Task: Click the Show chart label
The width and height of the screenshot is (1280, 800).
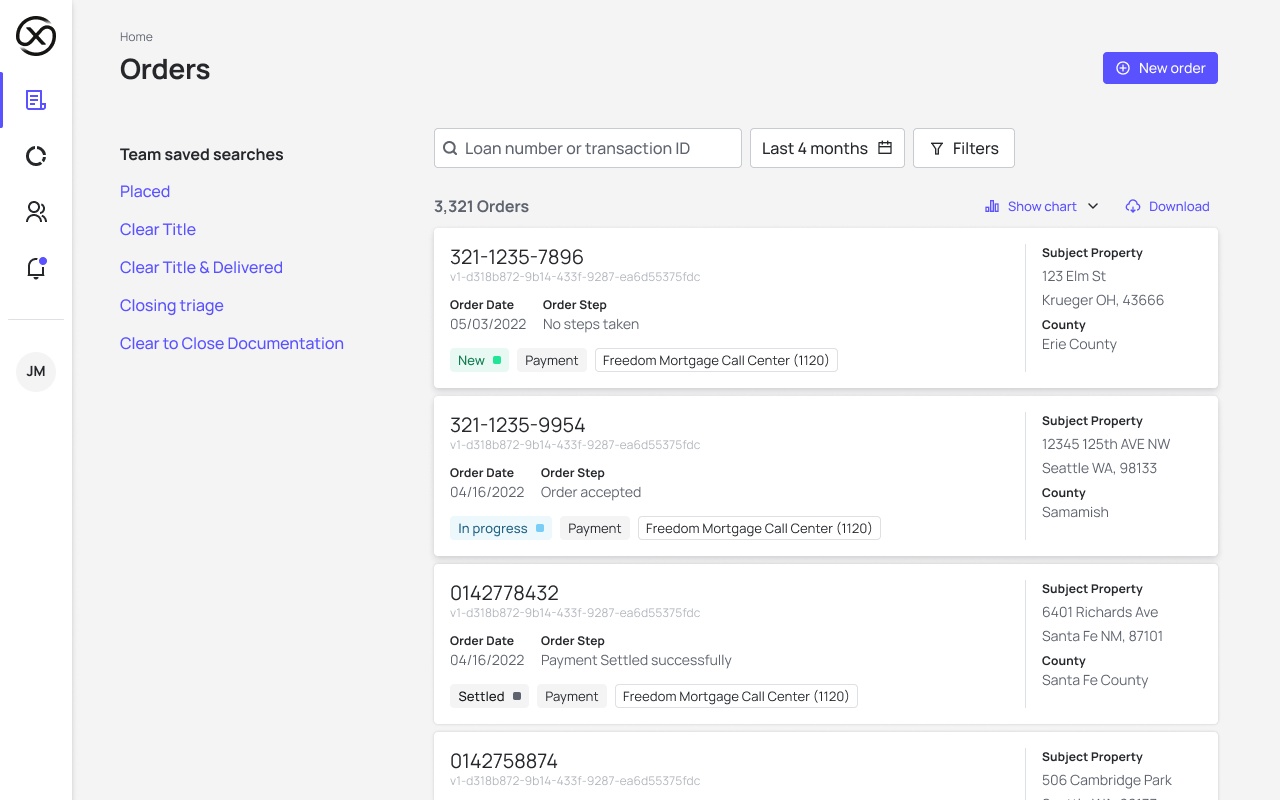Action: click(x=1042, y=206)
